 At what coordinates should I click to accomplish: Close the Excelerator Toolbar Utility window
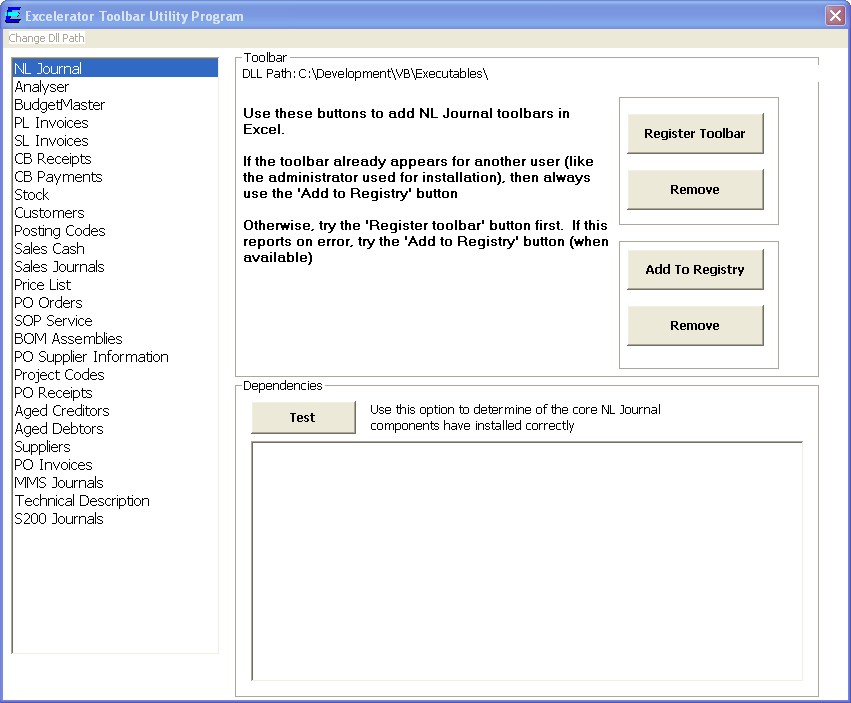[x=835, y=15]
